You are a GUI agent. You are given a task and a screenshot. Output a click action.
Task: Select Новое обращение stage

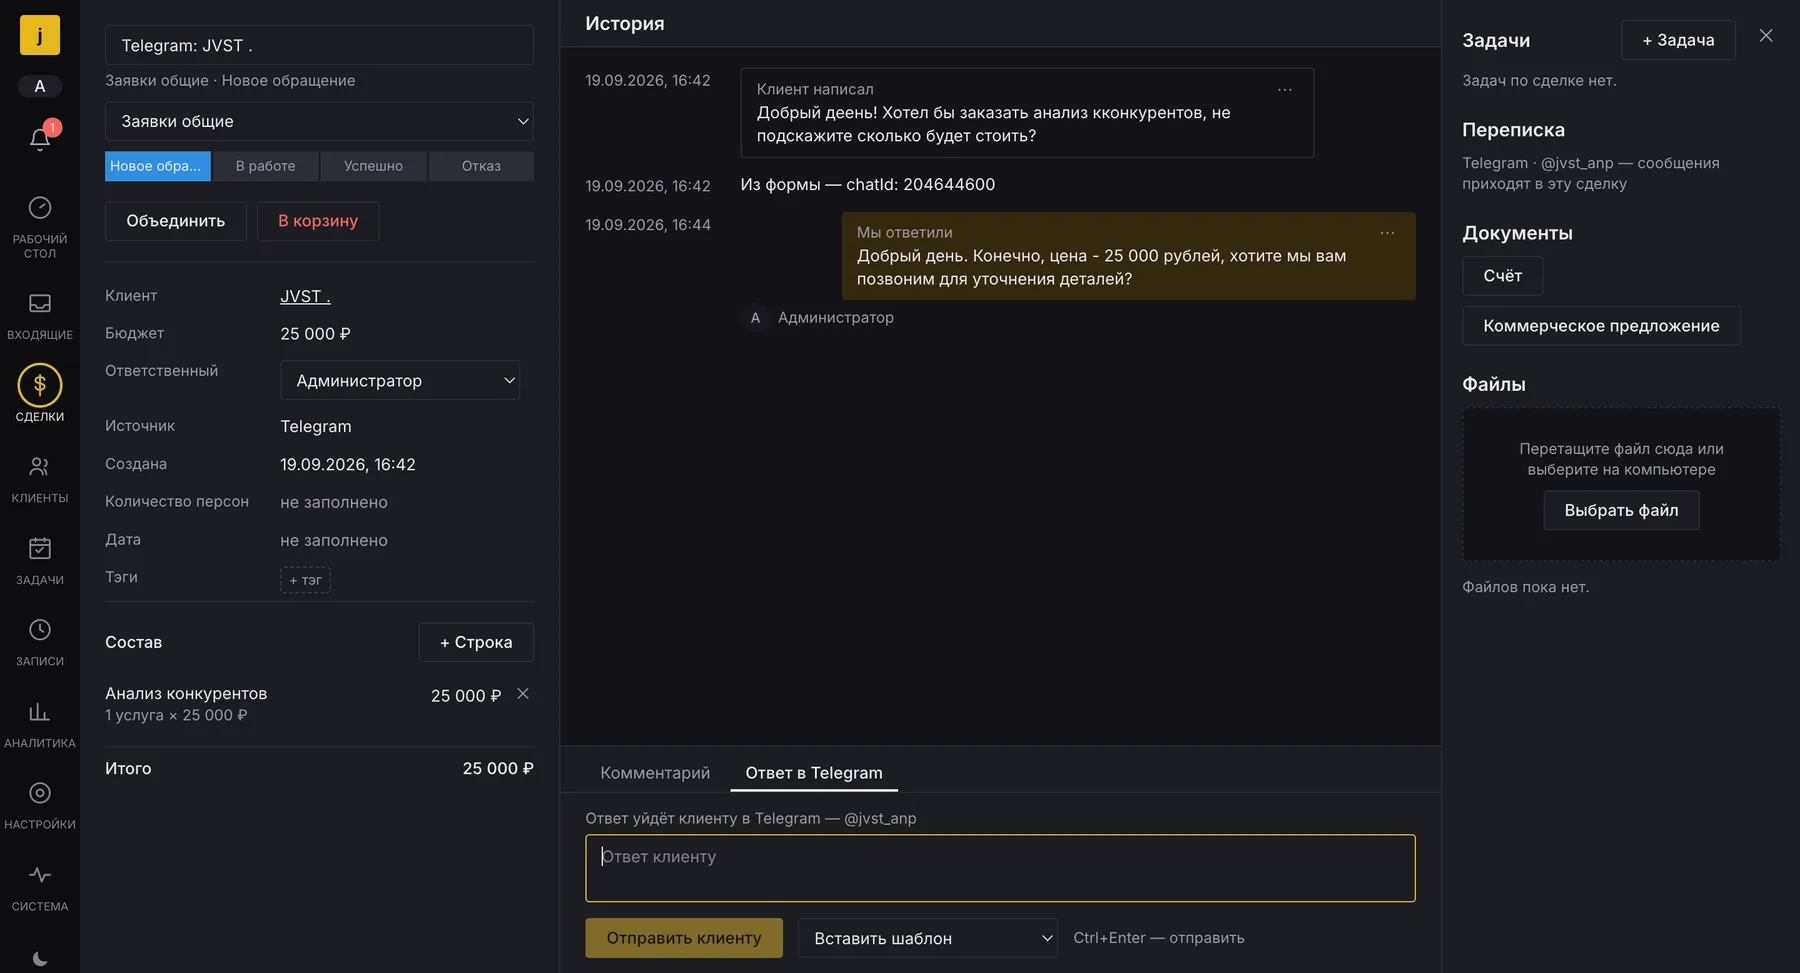(x=158, y=166)
